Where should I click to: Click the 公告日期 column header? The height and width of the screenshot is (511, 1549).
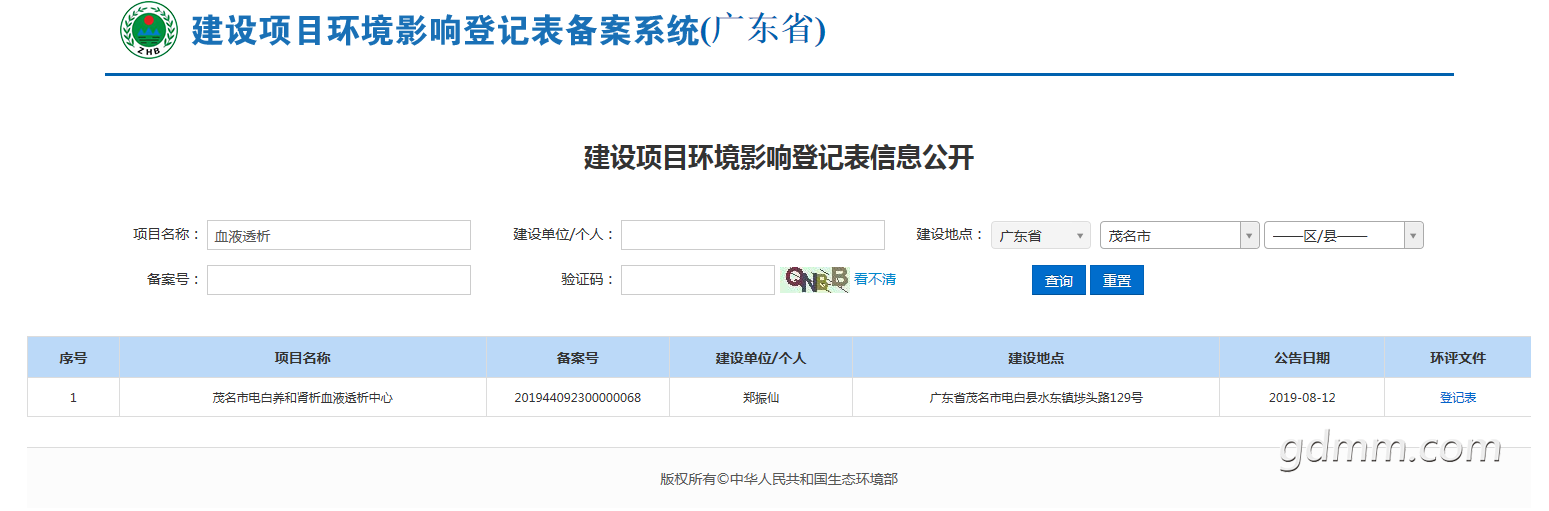(x=1302, y=357)
